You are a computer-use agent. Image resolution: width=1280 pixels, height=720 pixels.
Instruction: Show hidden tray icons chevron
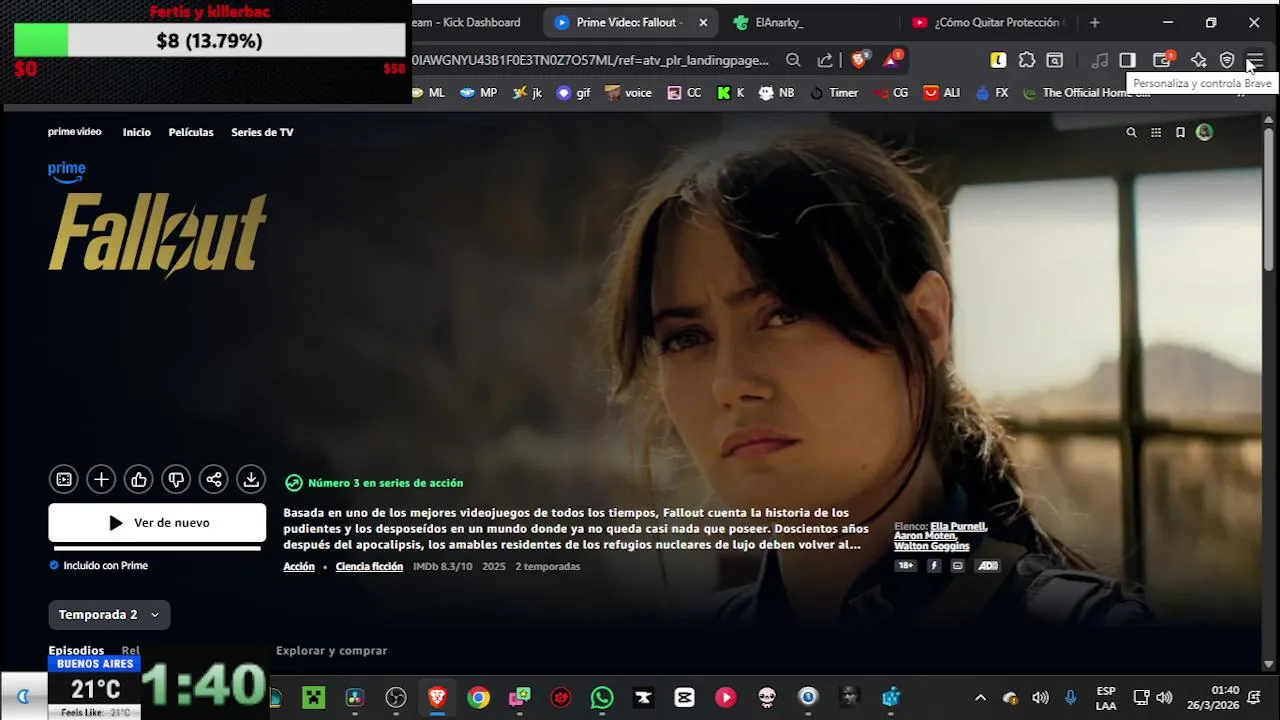pos(980,697)
